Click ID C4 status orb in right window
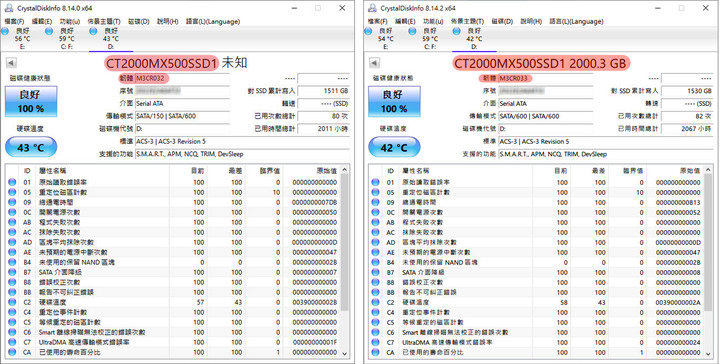Image resolution: width=720 pixels, height=364 pixels. point(375,313)
